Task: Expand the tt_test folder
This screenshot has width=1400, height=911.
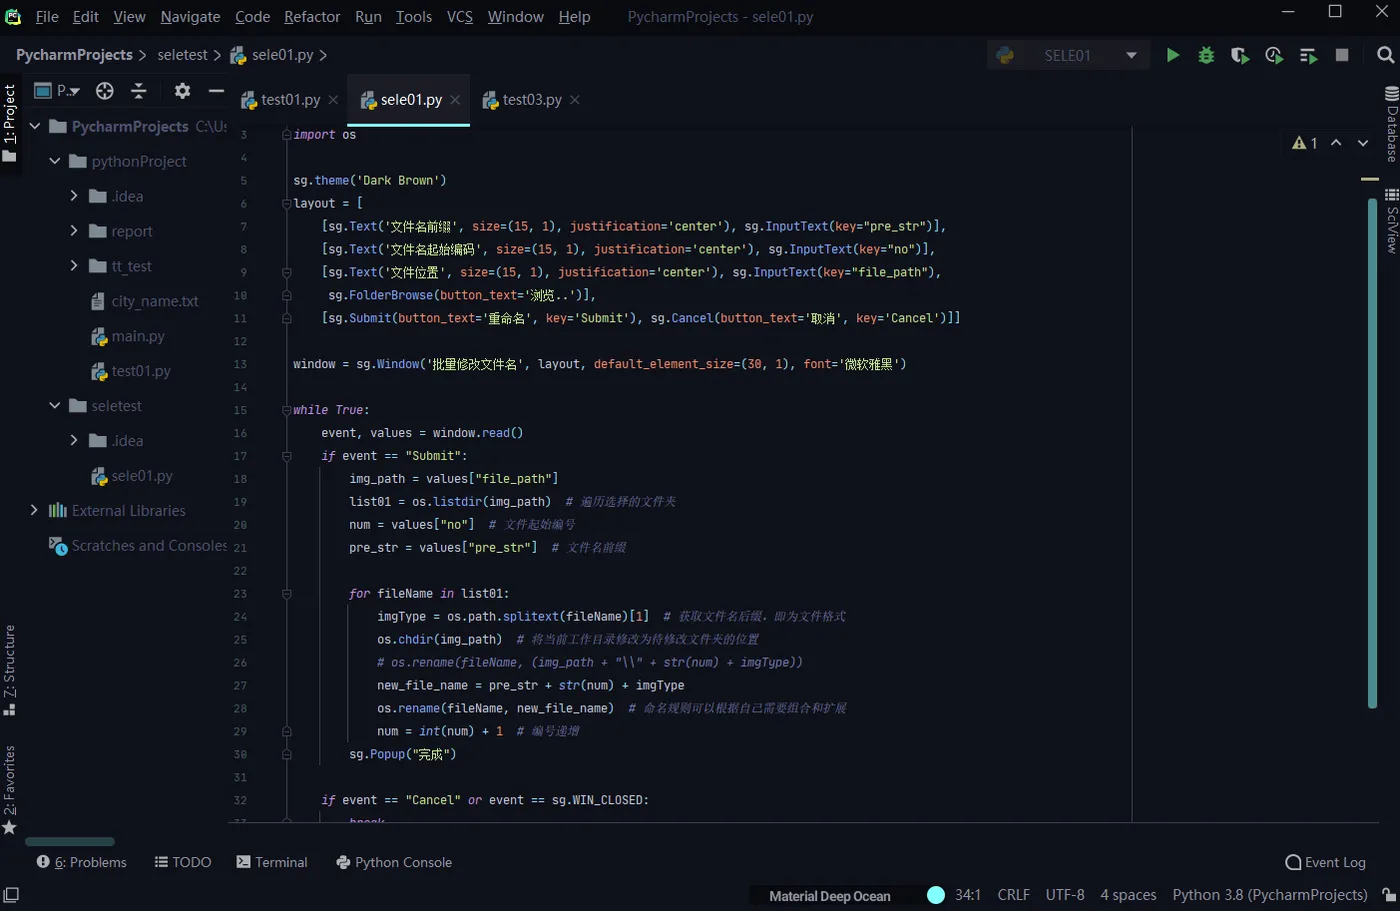Action: click(74, 266)
